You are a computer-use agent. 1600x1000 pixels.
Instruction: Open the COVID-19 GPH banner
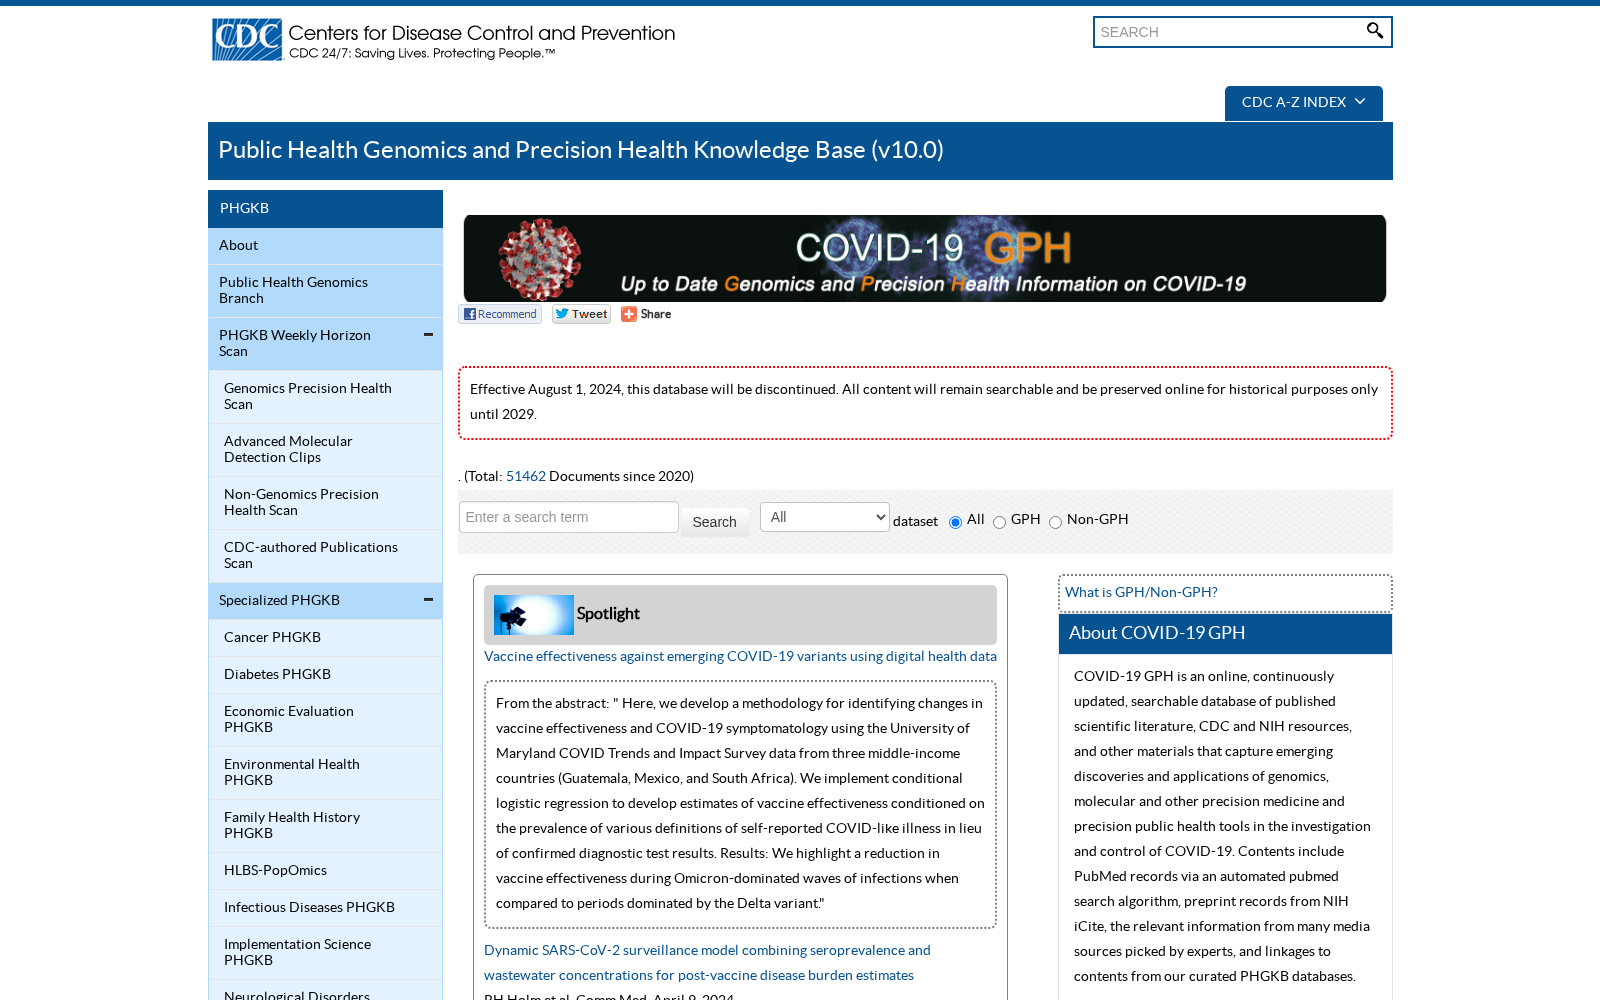point(925,258)
